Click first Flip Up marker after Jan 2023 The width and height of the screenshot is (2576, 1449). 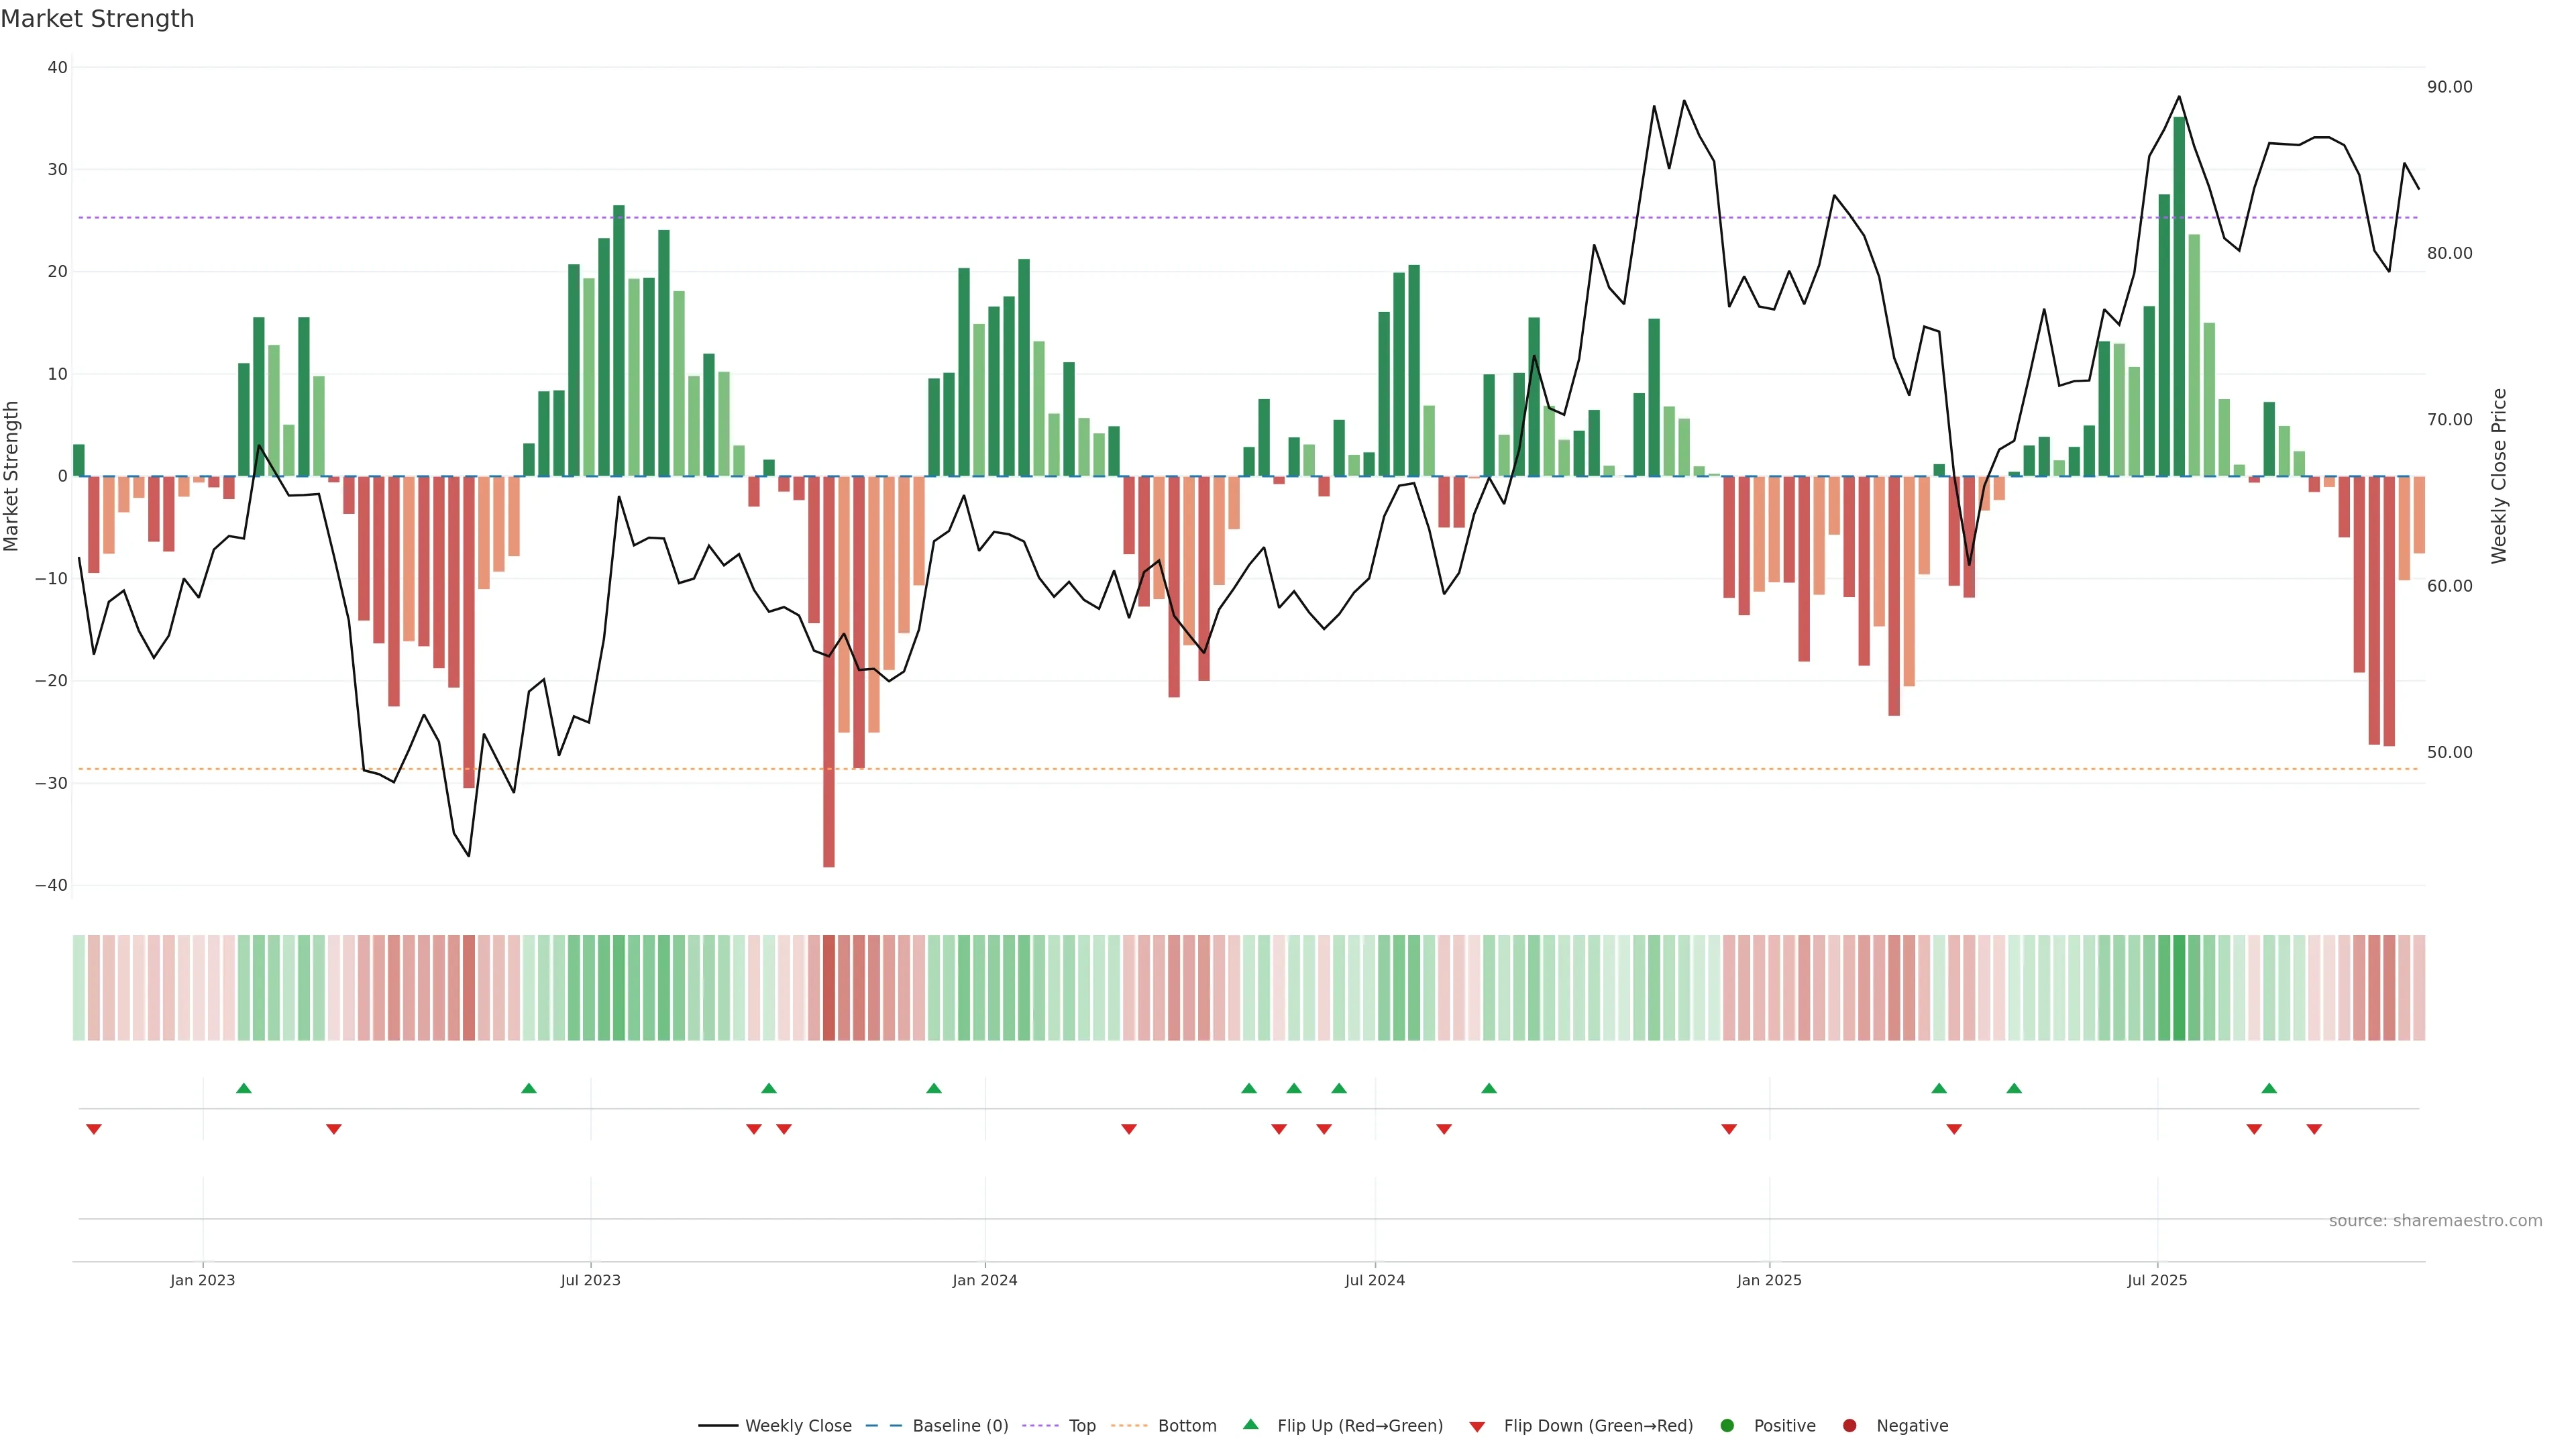(244, 1088)
